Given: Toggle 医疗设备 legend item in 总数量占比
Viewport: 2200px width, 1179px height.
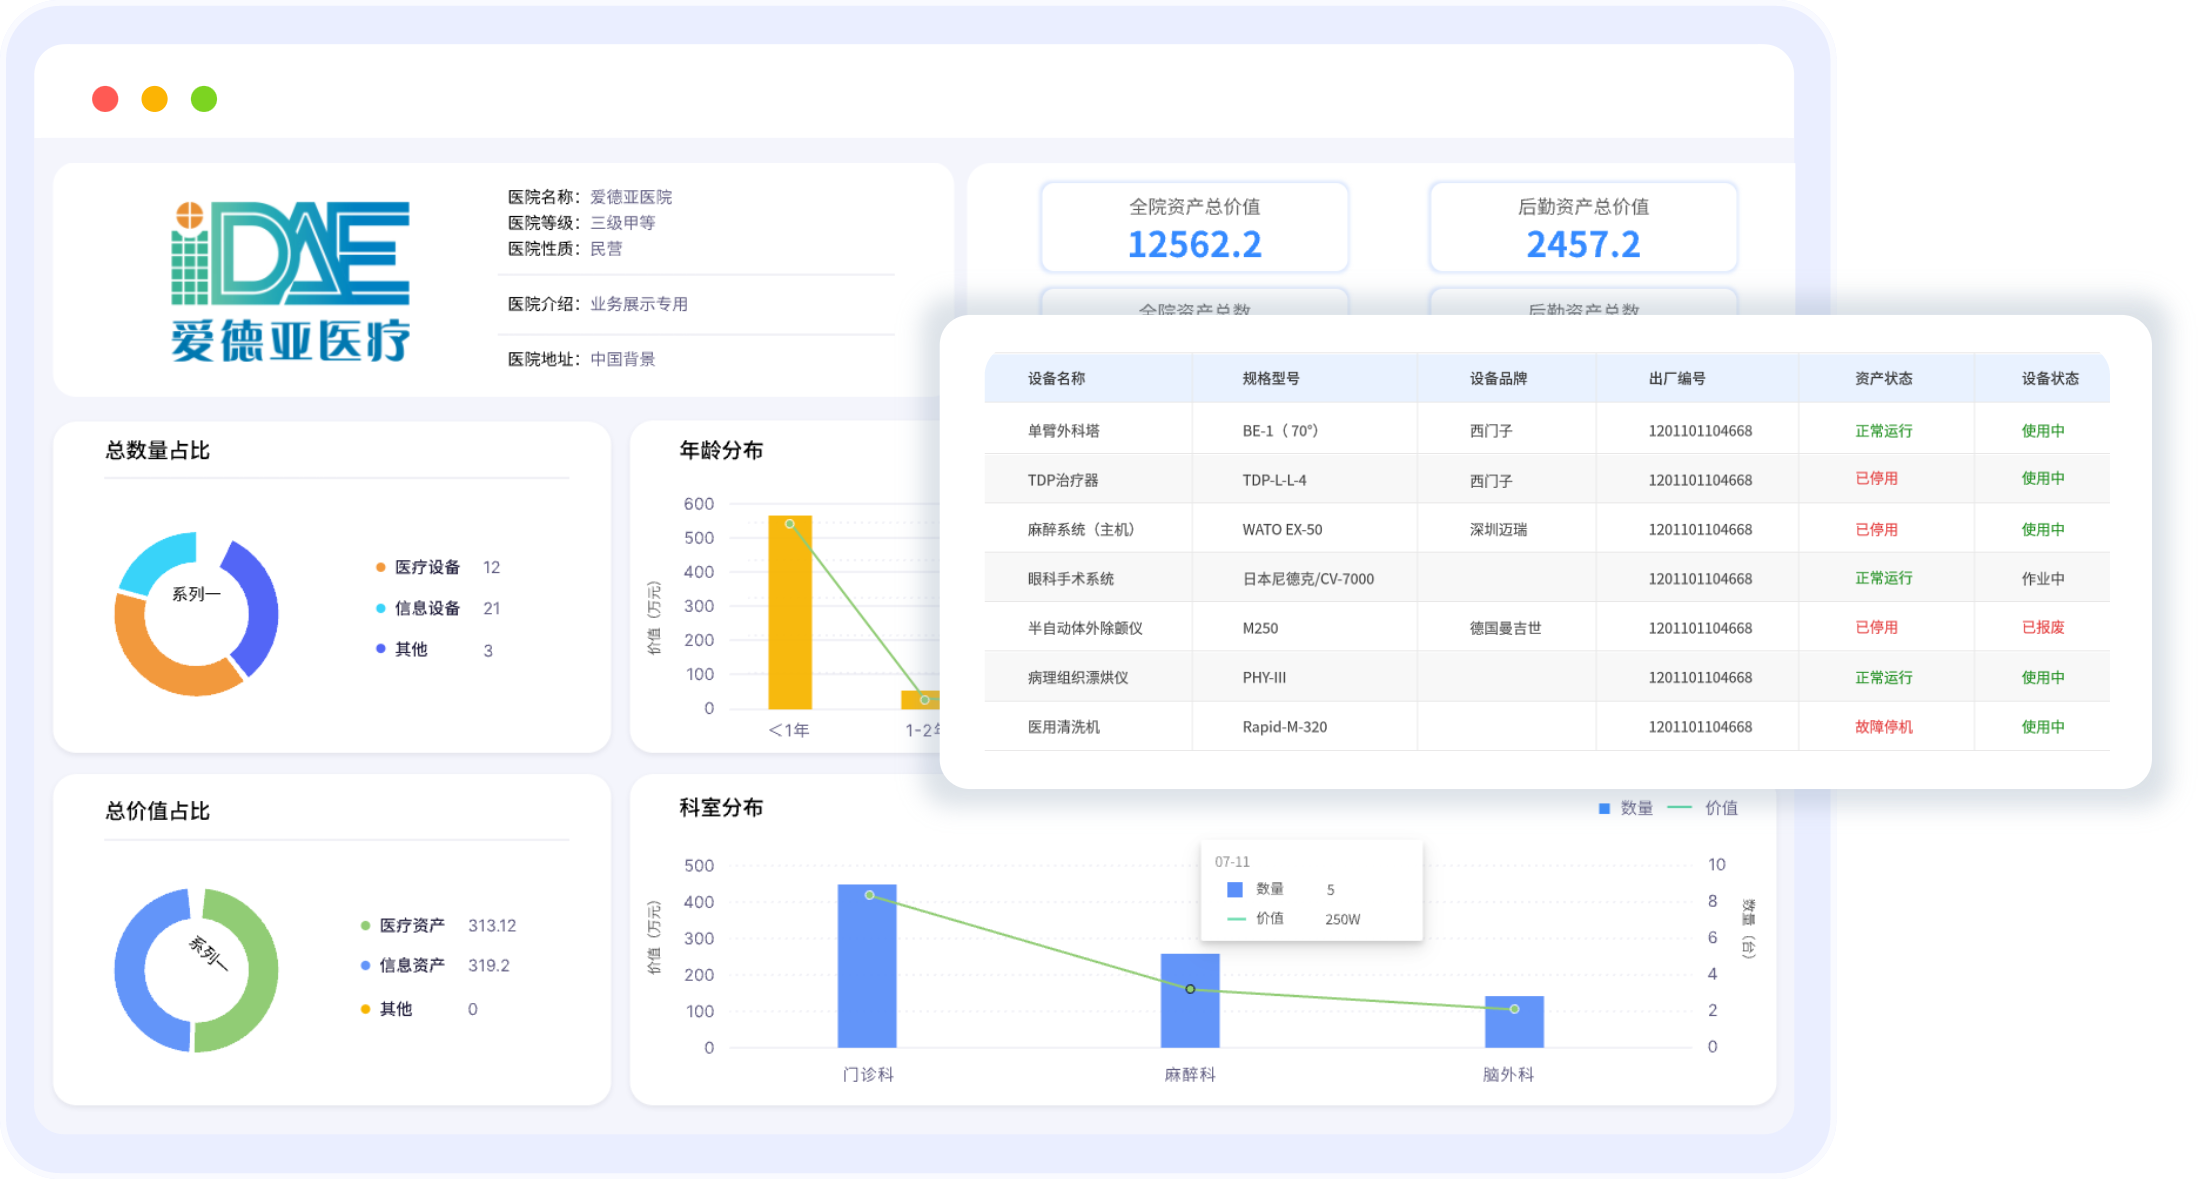Looking at the screenshot, I should coord(427,567).
